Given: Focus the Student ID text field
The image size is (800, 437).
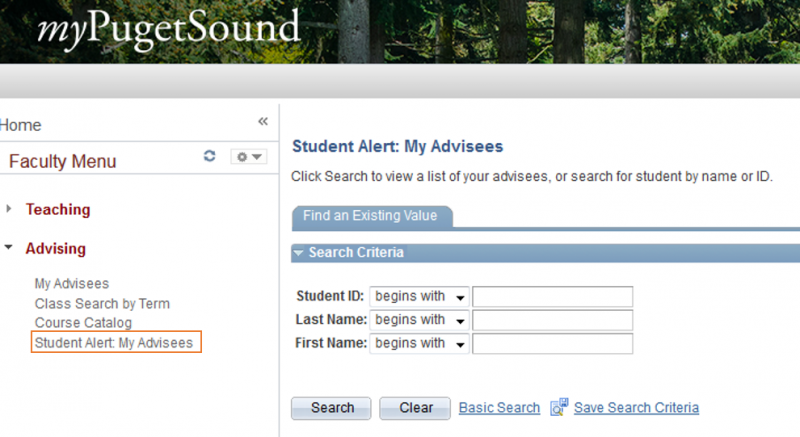Looking at the screenshot, I should coord(553,297).
